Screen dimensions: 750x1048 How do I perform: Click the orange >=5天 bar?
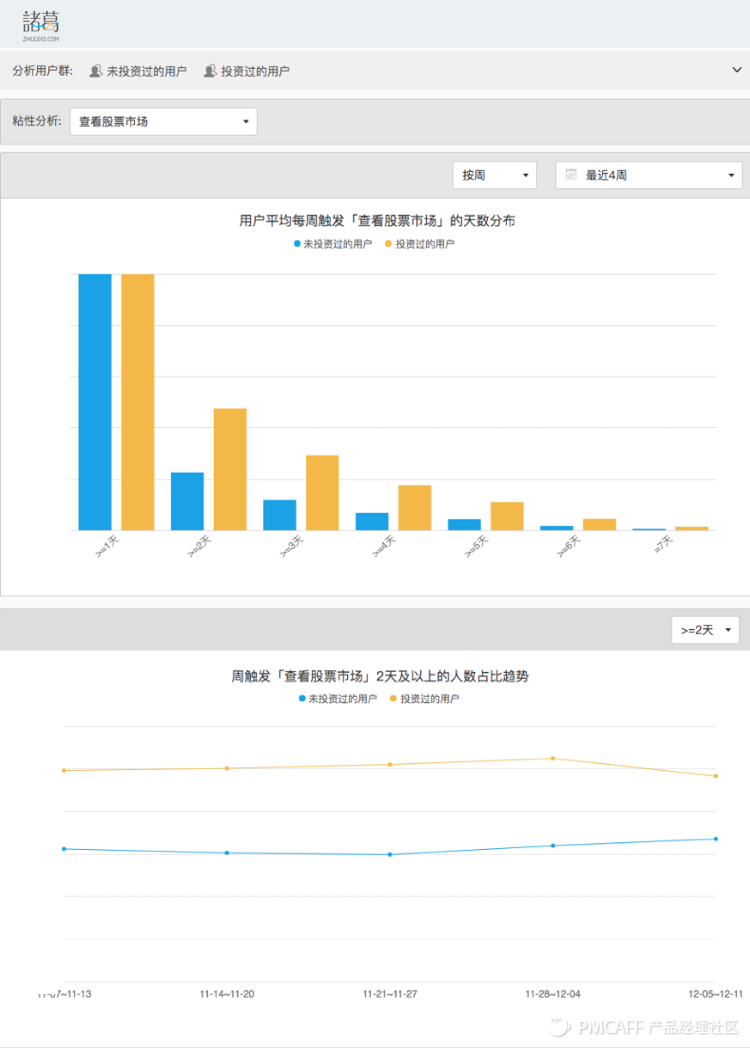[x=507, y=516]
